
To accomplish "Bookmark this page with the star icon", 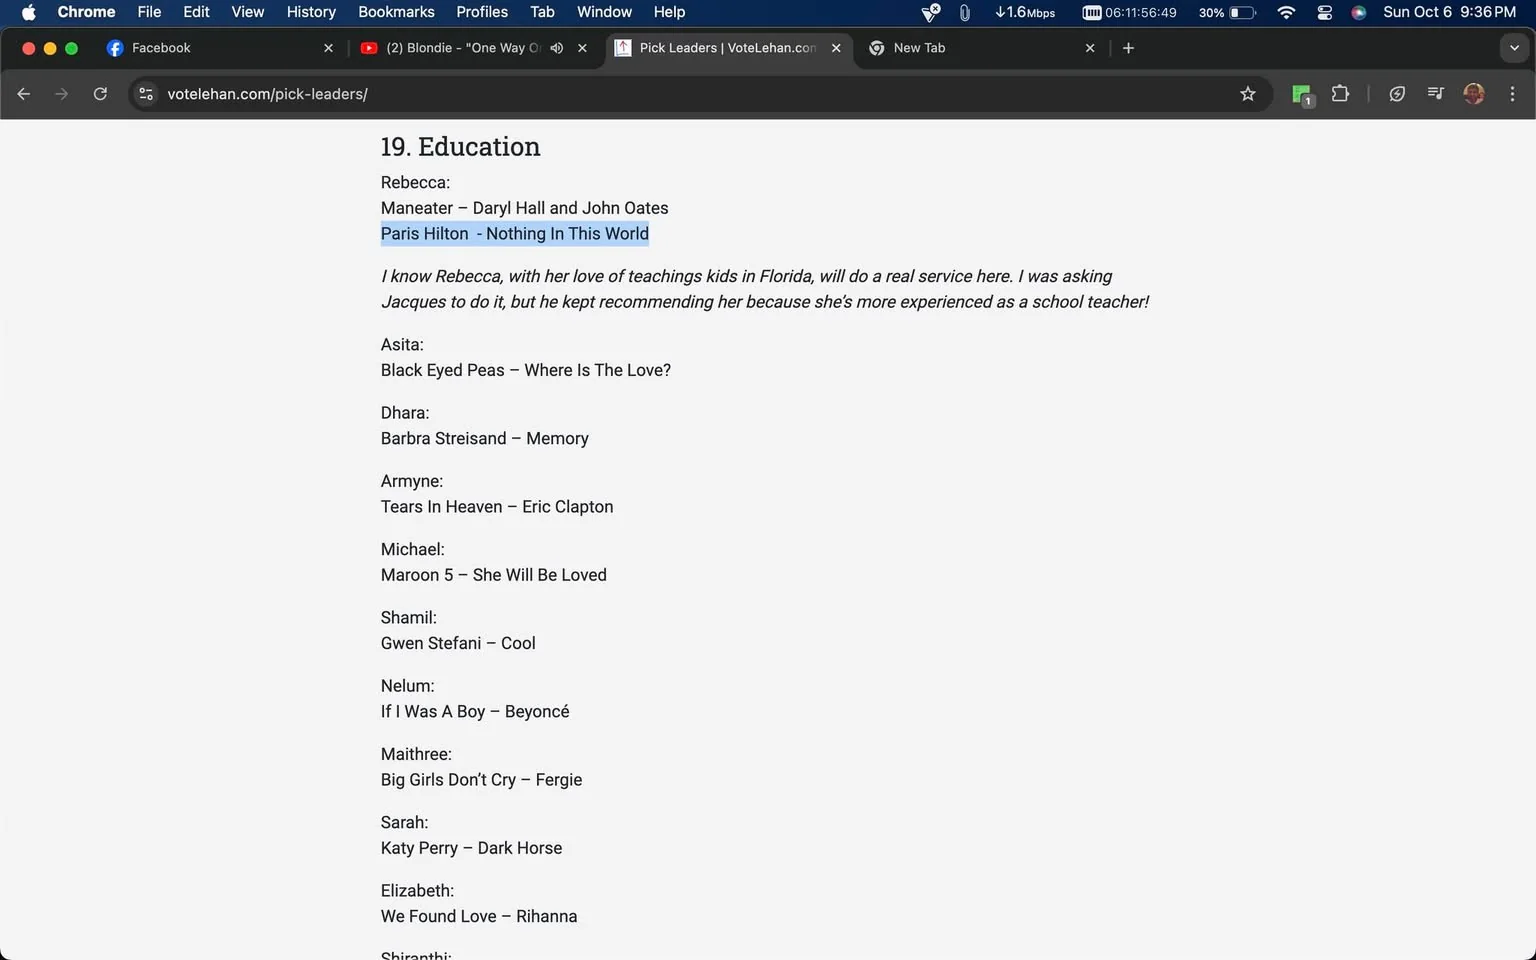I will click(x=1248, y=94).
